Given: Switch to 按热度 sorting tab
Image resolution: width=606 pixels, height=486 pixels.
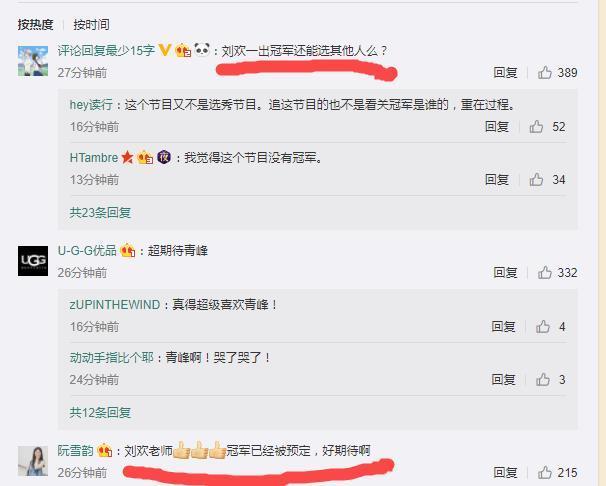Looking at the screenshot, I should pos(35,25).
